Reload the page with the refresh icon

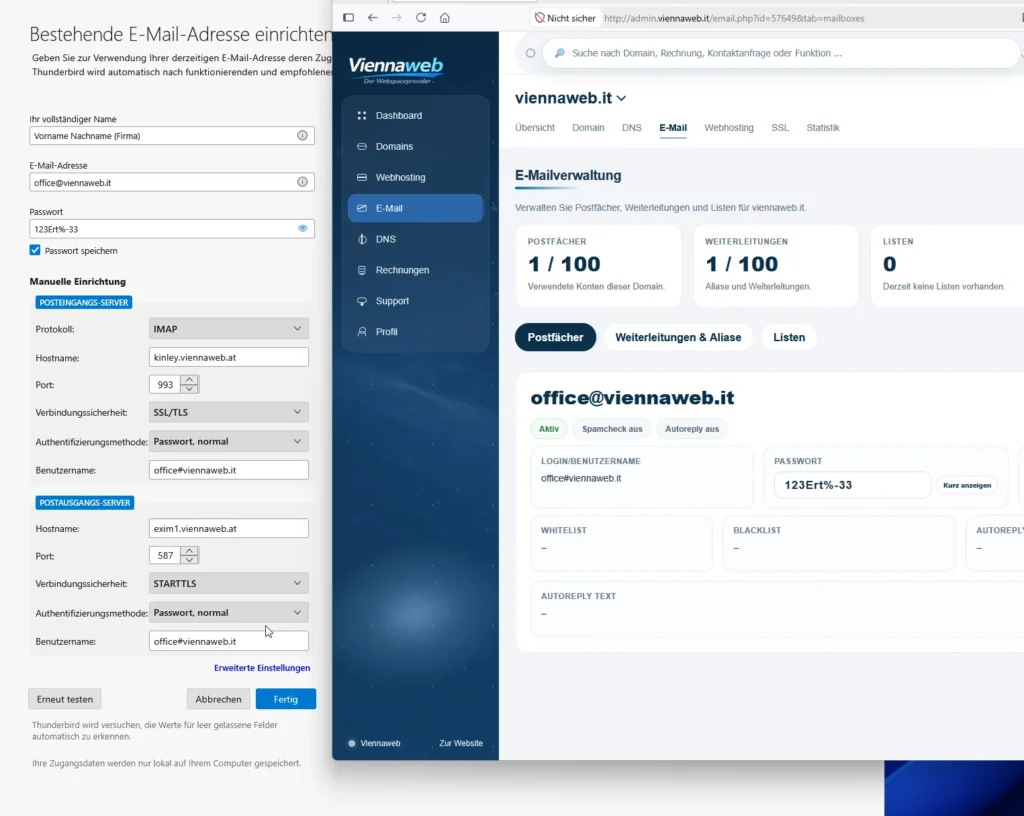(421, 18)
